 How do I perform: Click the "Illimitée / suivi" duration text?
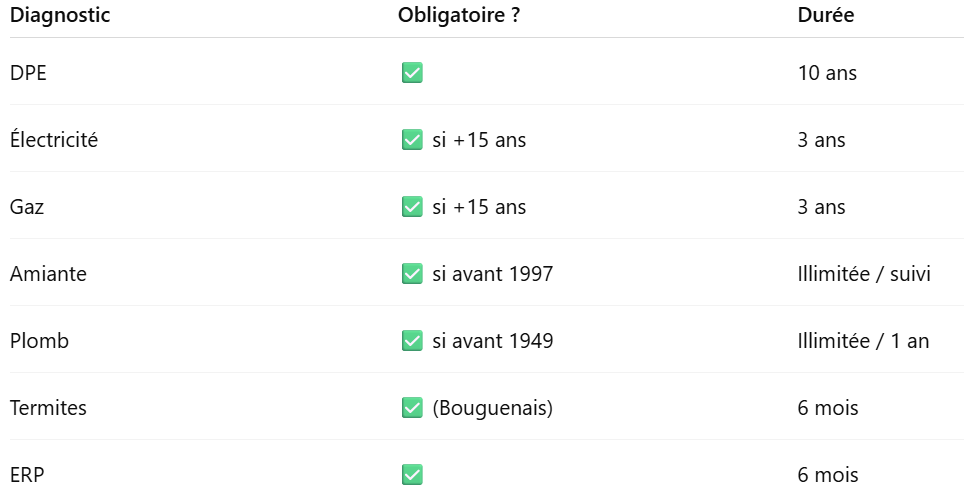click(x=864, y=274)
